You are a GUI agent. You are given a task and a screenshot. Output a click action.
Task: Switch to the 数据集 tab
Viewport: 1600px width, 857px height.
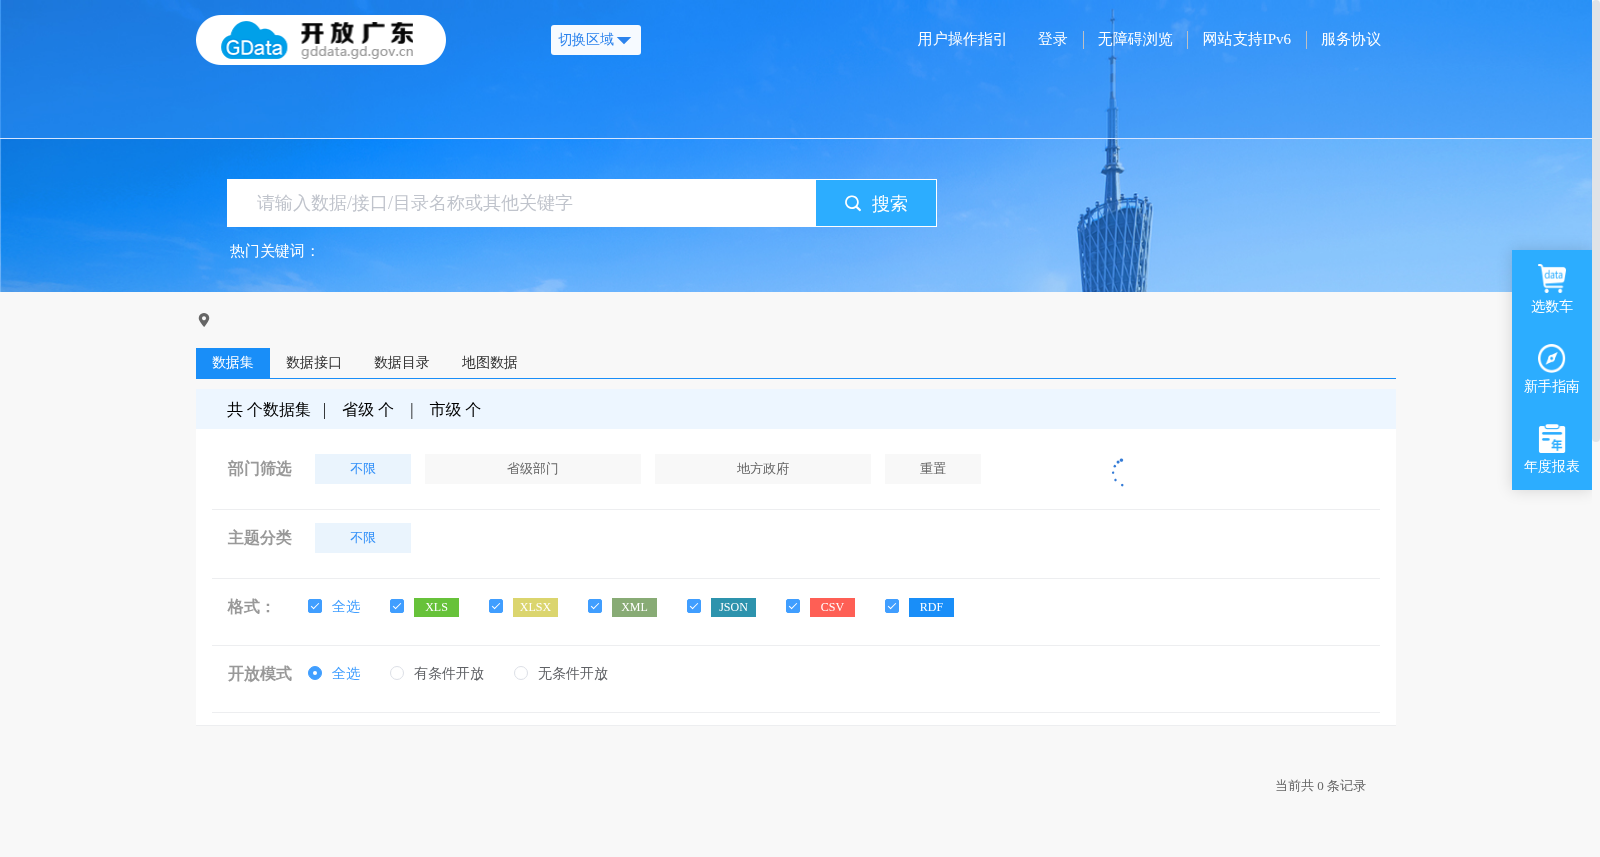[233, 363]
